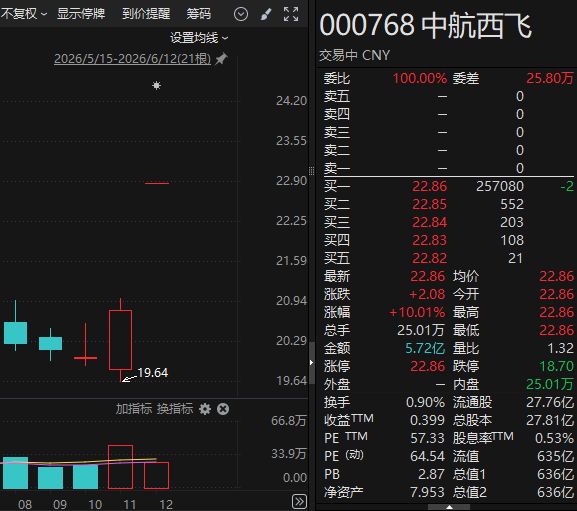
Task: Click the side panel collapse arrow
Action: click(x=311, y=363)
